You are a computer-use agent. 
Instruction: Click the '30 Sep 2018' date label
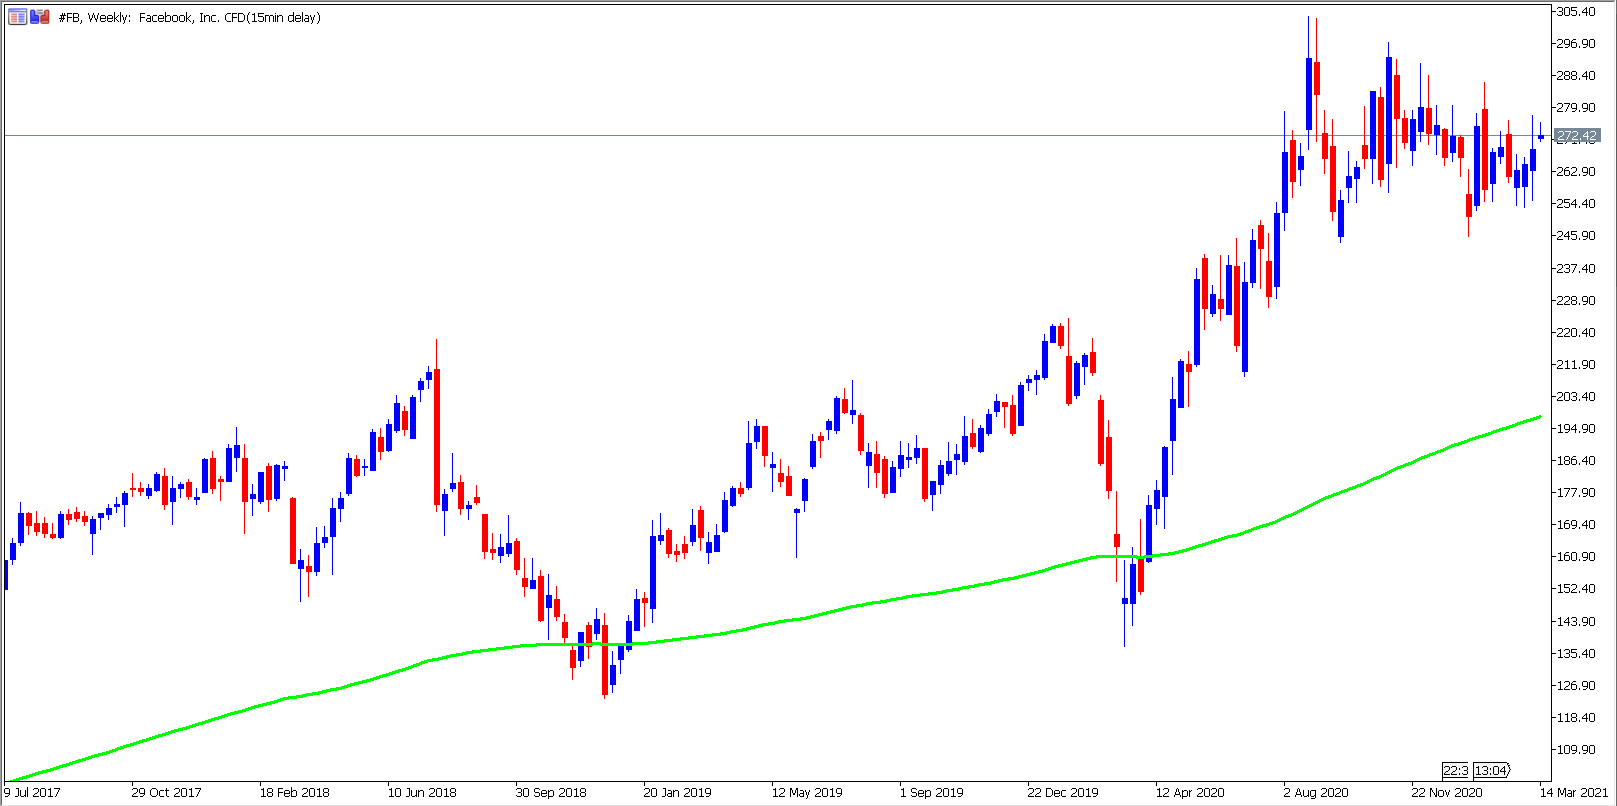click(551, 792)
